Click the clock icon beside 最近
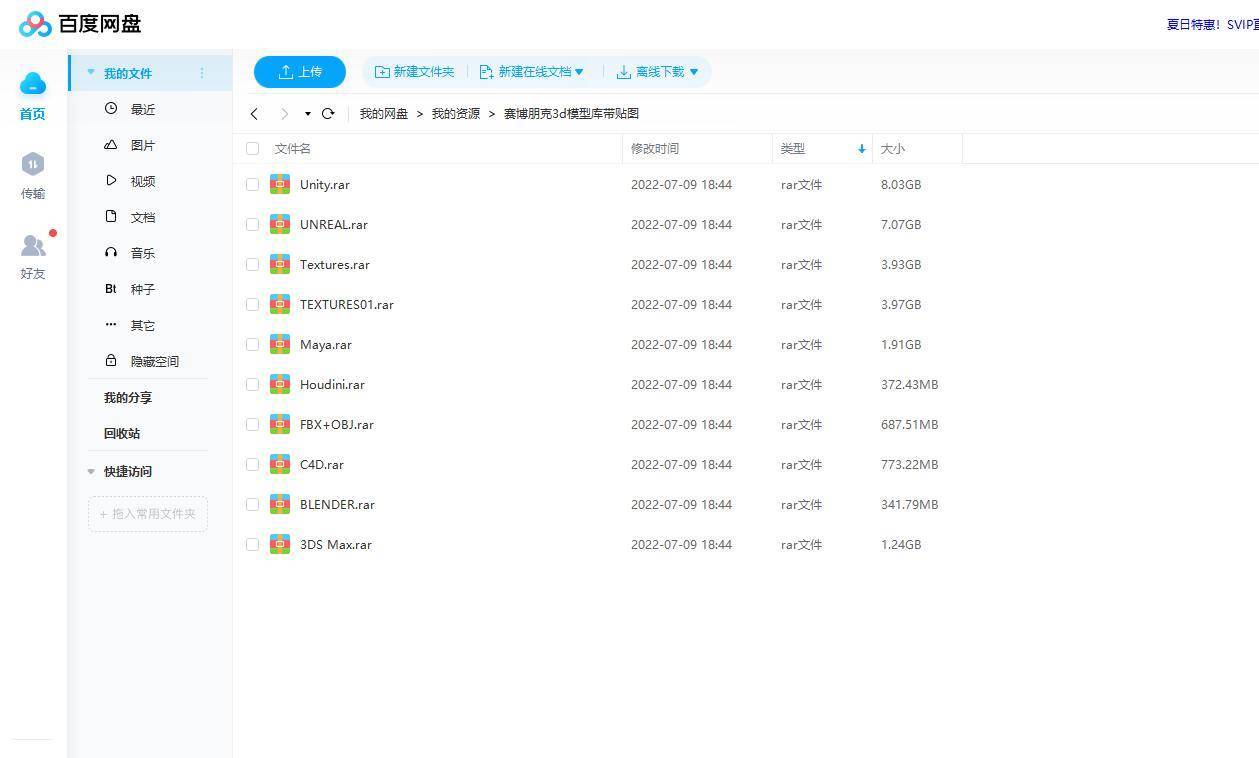Image resolution: width=1259 pixels, height=758 pixels. point(111,109)
